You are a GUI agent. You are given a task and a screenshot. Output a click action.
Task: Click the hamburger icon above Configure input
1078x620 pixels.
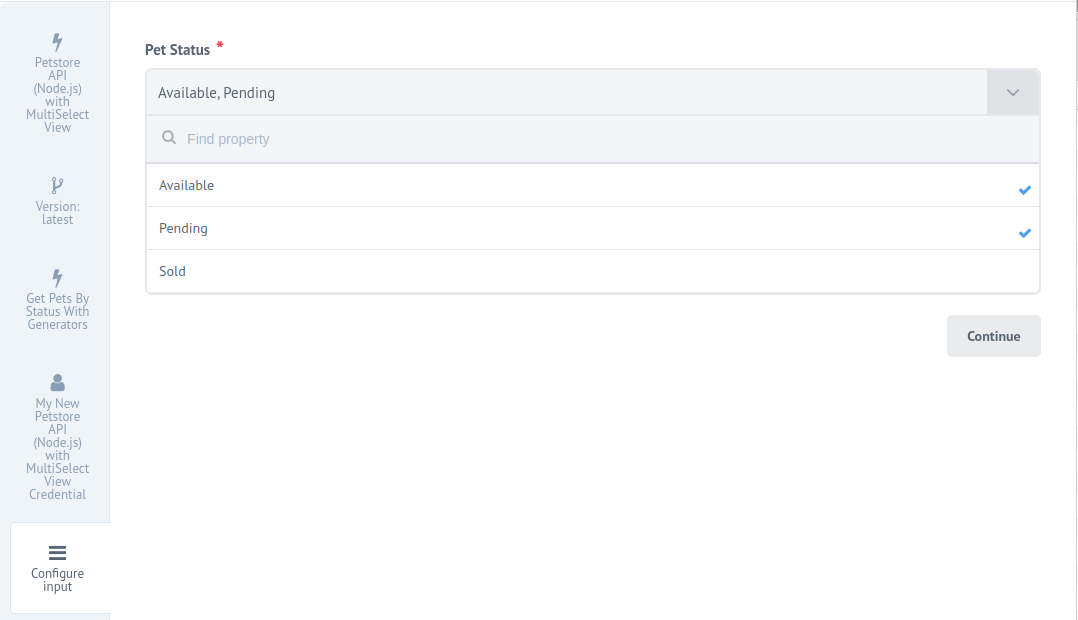(x=58, y=553)
